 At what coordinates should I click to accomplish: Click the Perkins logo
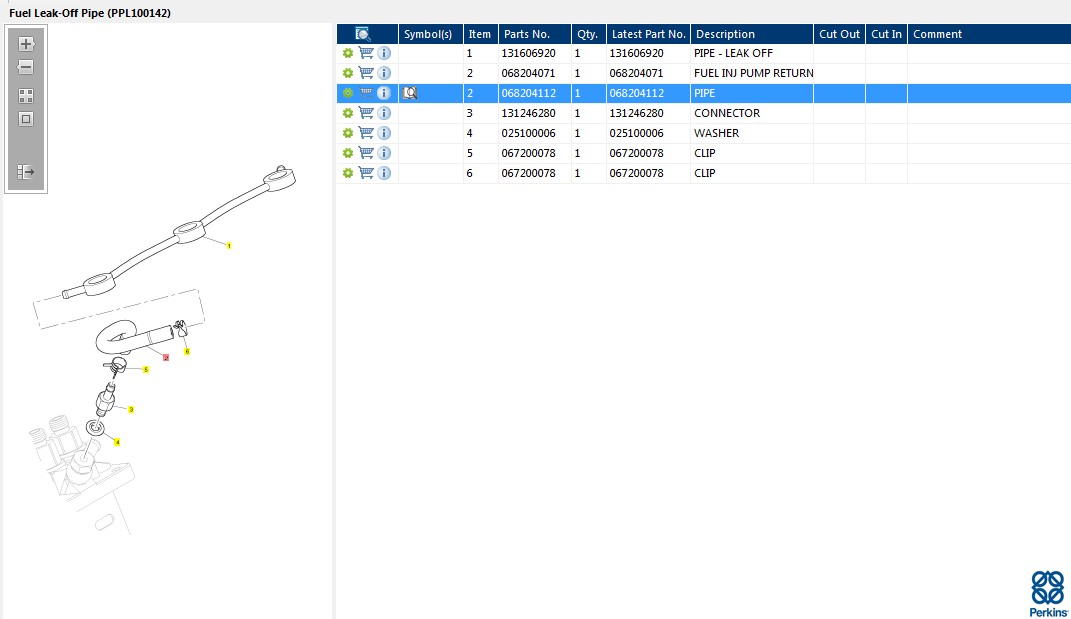[1048, 594]
